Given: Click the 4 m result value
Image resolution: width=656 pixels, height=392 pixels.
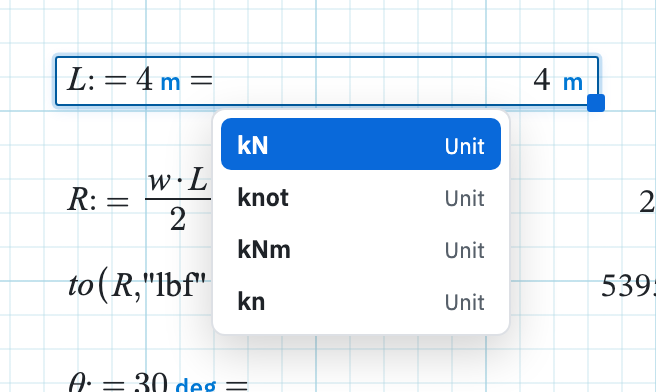Looking at the screenshot, I should [558, 80].
